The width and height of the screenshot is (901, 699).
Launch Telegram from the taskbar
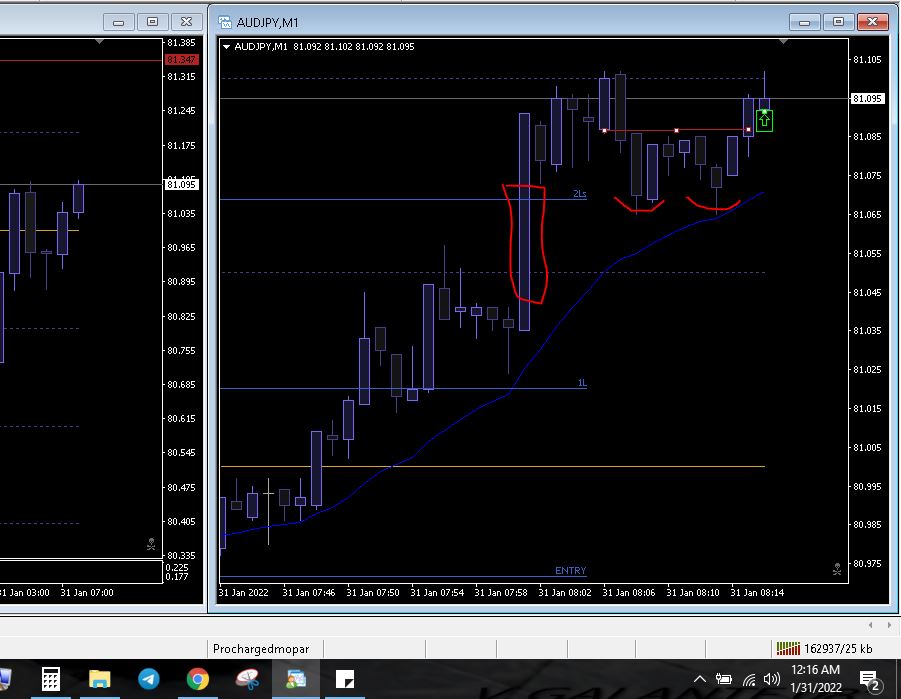tap(149, 679)
